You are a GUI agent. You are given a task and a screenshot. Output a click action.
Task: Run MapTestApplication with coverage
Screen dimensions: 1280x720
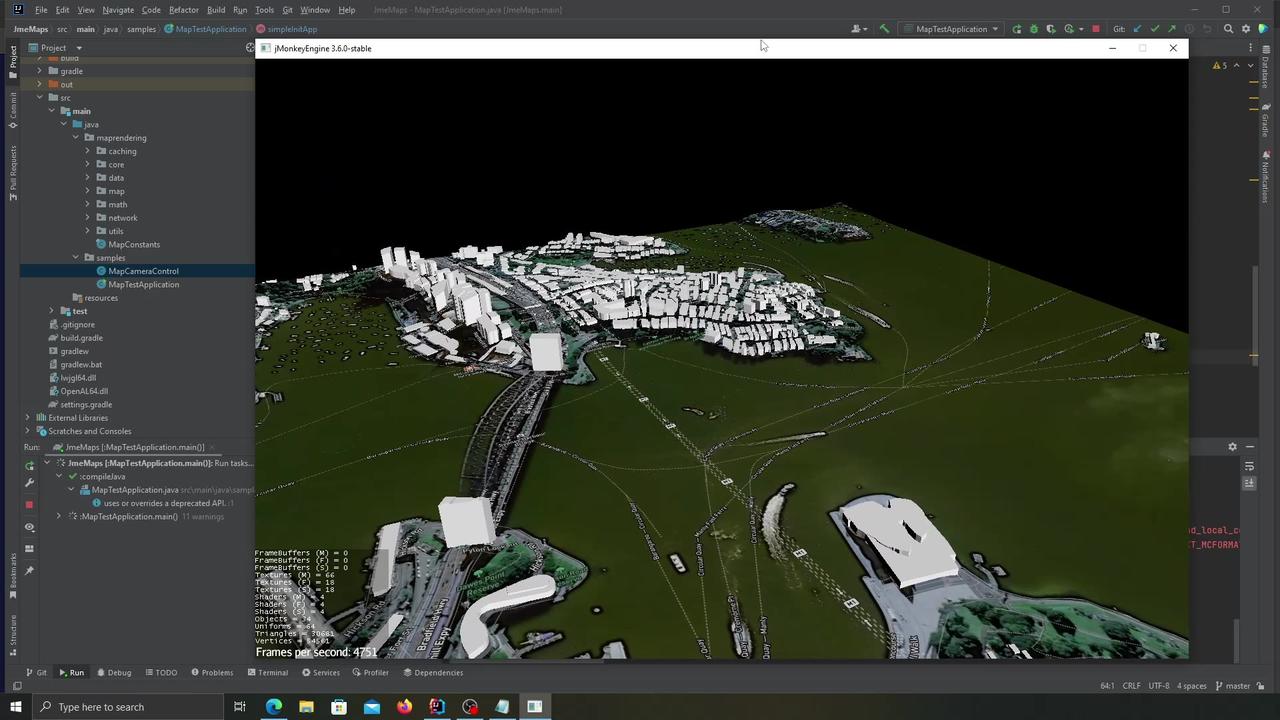pos(1050,29)
